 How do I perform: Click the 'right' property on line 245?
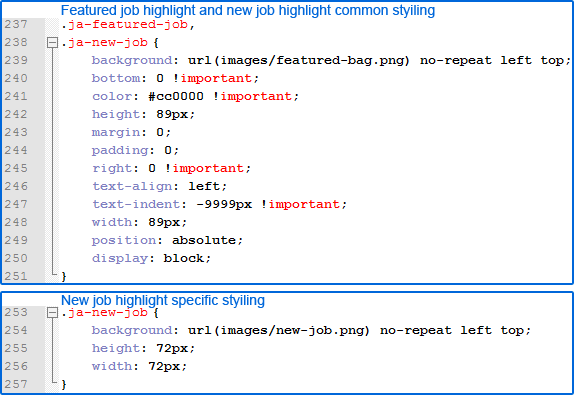(112, 169)
